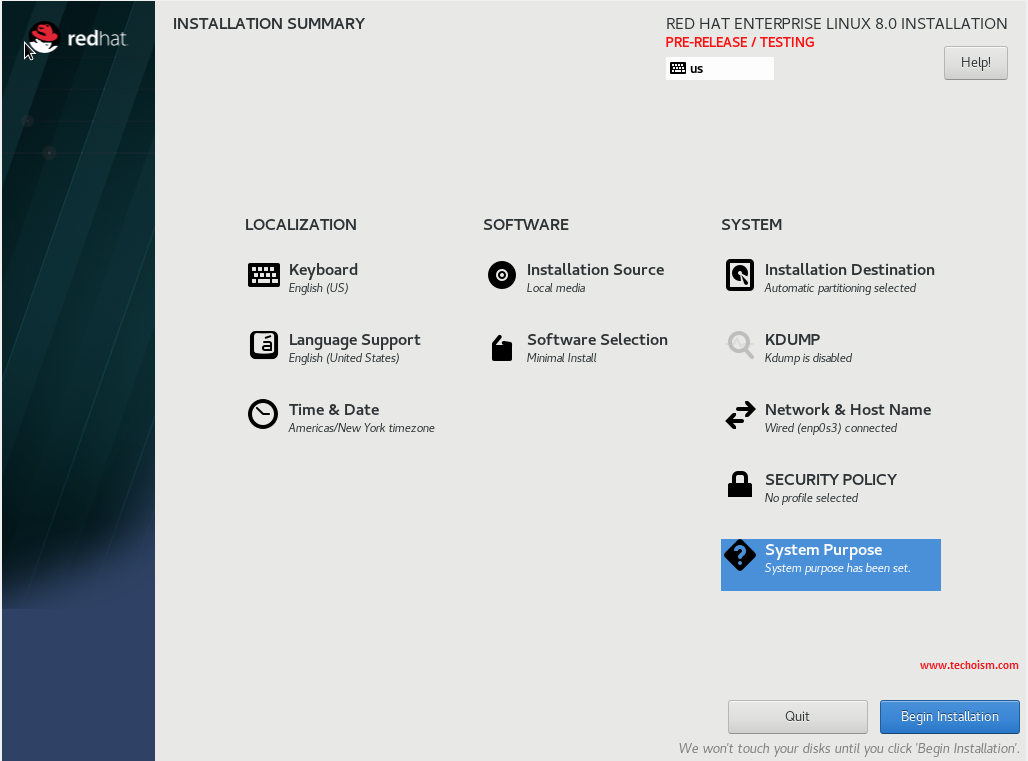Click 'Wired (enp0s3) connected' status text
The height and width of the screenshot is (761, 1028).
pyautogui.click(x=831, y=428)
